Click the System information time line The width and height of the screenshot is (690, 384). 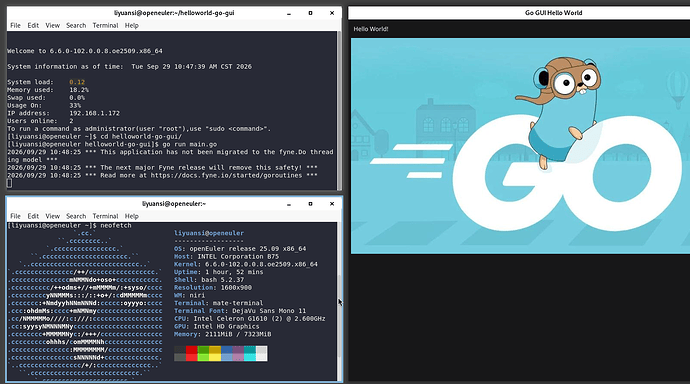(x=129, y=67)
